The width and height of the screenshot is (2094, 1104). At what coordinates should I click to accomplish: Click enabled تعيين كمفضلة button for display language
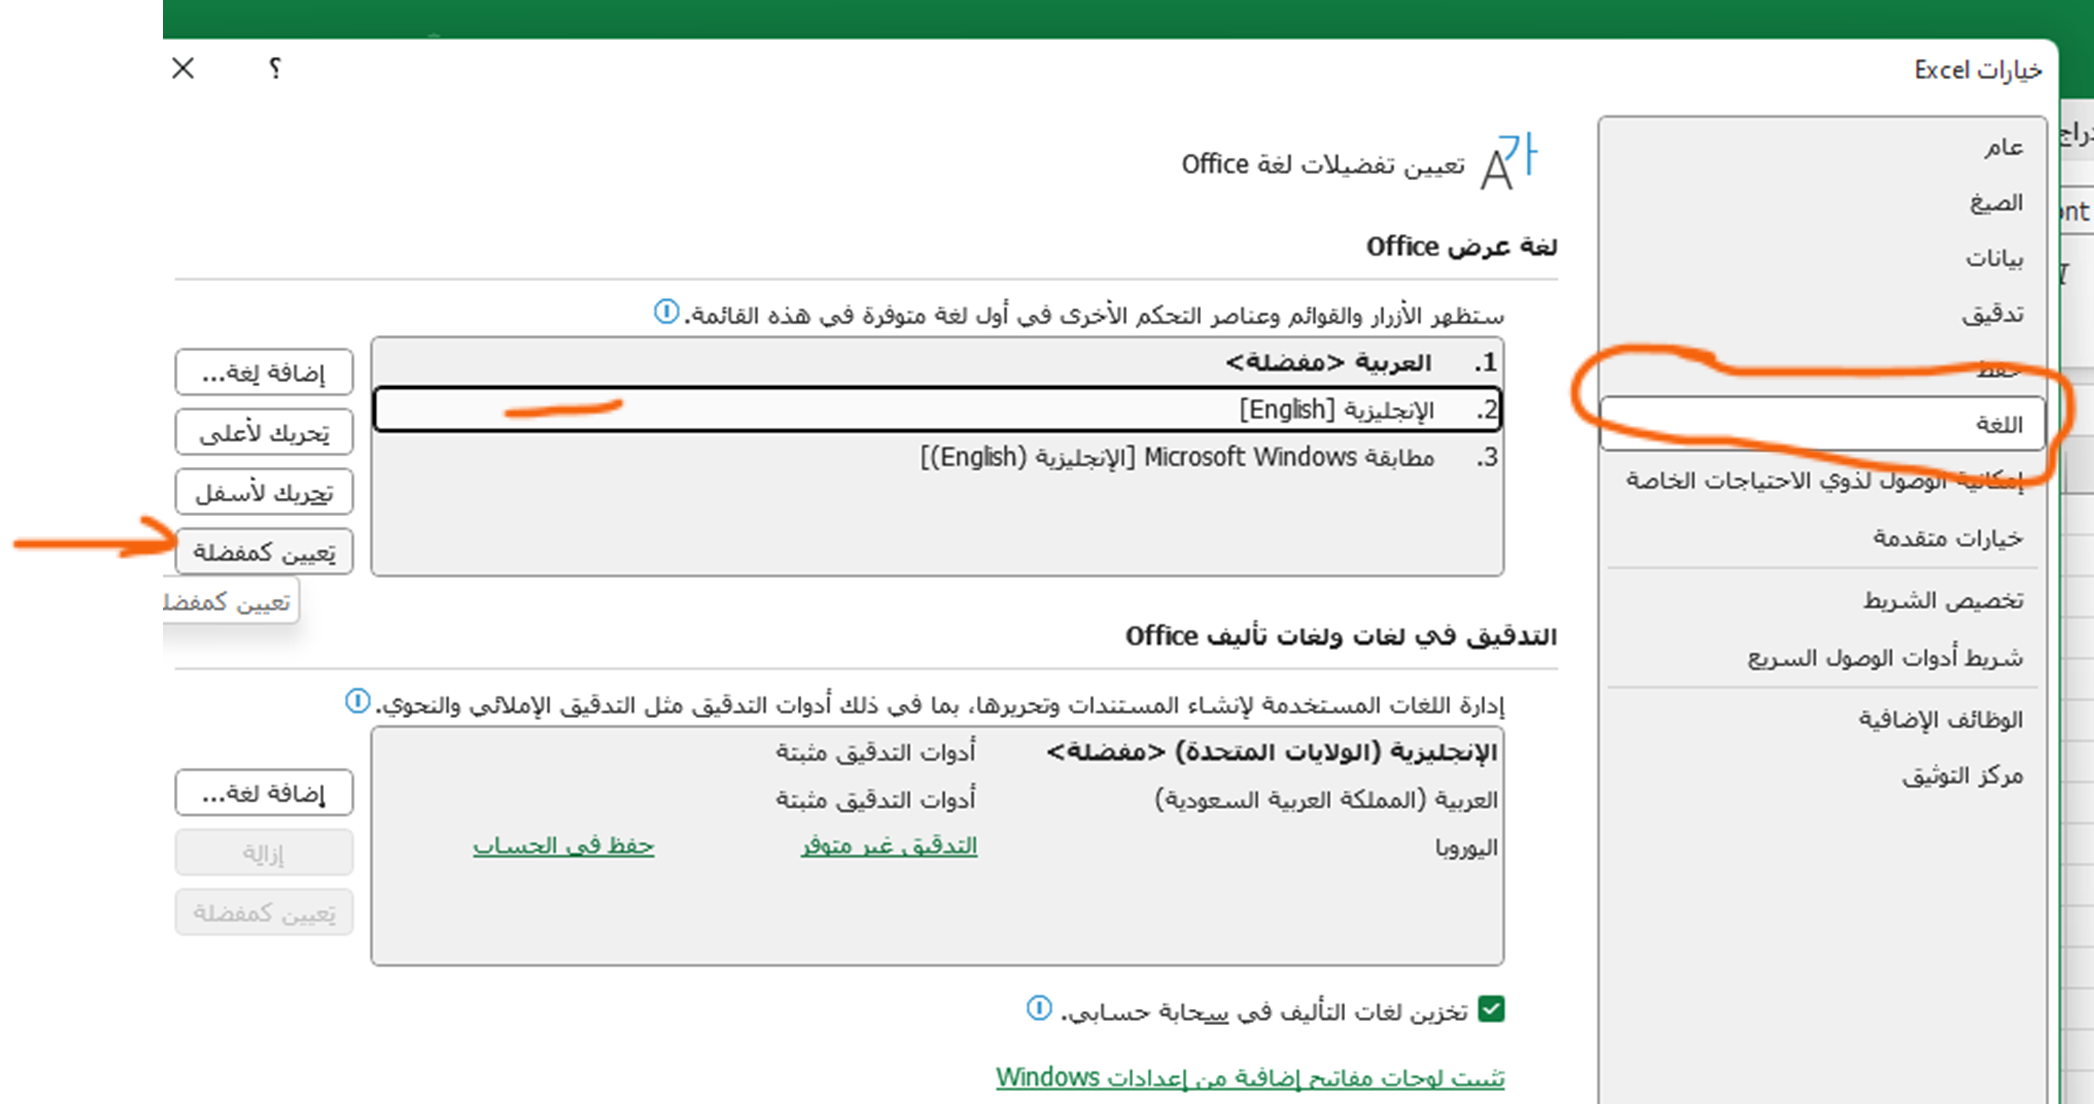264,552
